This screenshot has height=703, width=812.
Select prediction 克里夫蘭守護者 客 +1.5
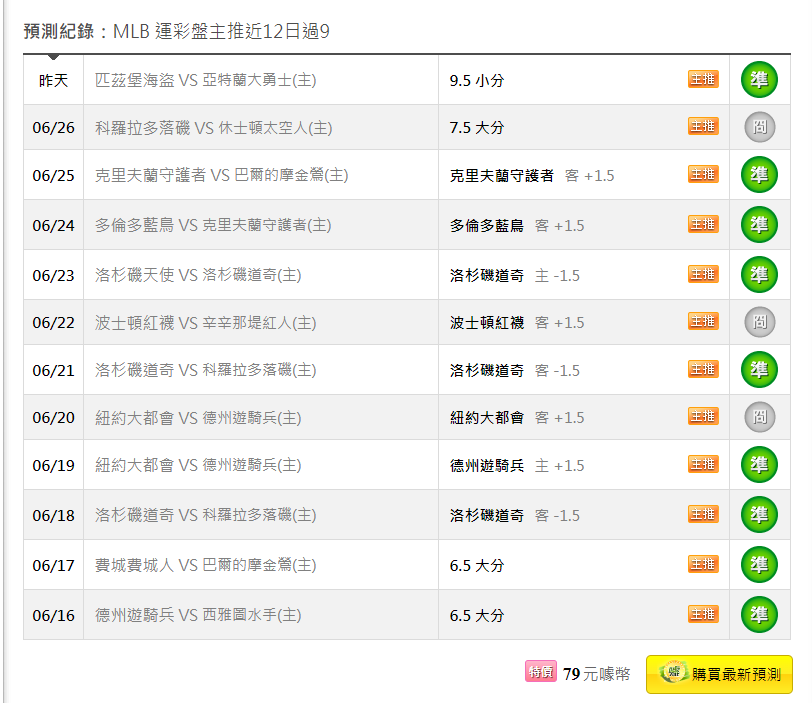(x=532, y=175)
